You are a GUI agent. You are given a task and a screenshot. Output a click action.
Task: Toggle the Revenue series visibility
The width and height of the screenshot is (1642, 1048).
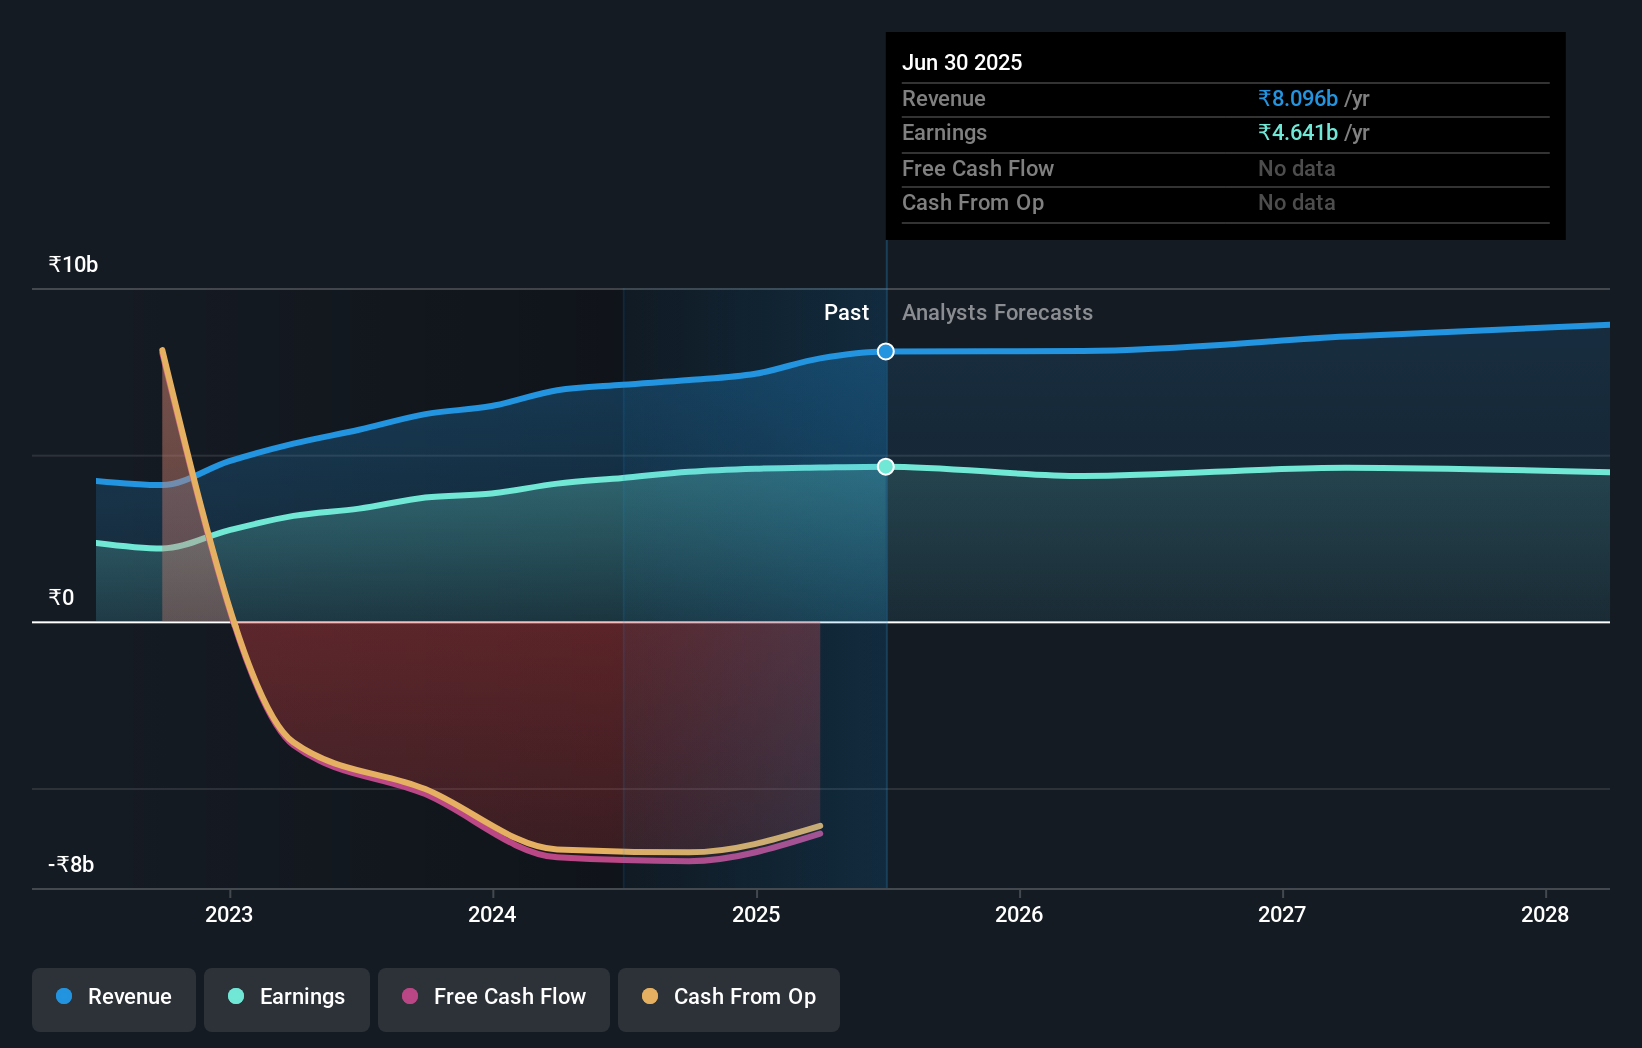113,997
